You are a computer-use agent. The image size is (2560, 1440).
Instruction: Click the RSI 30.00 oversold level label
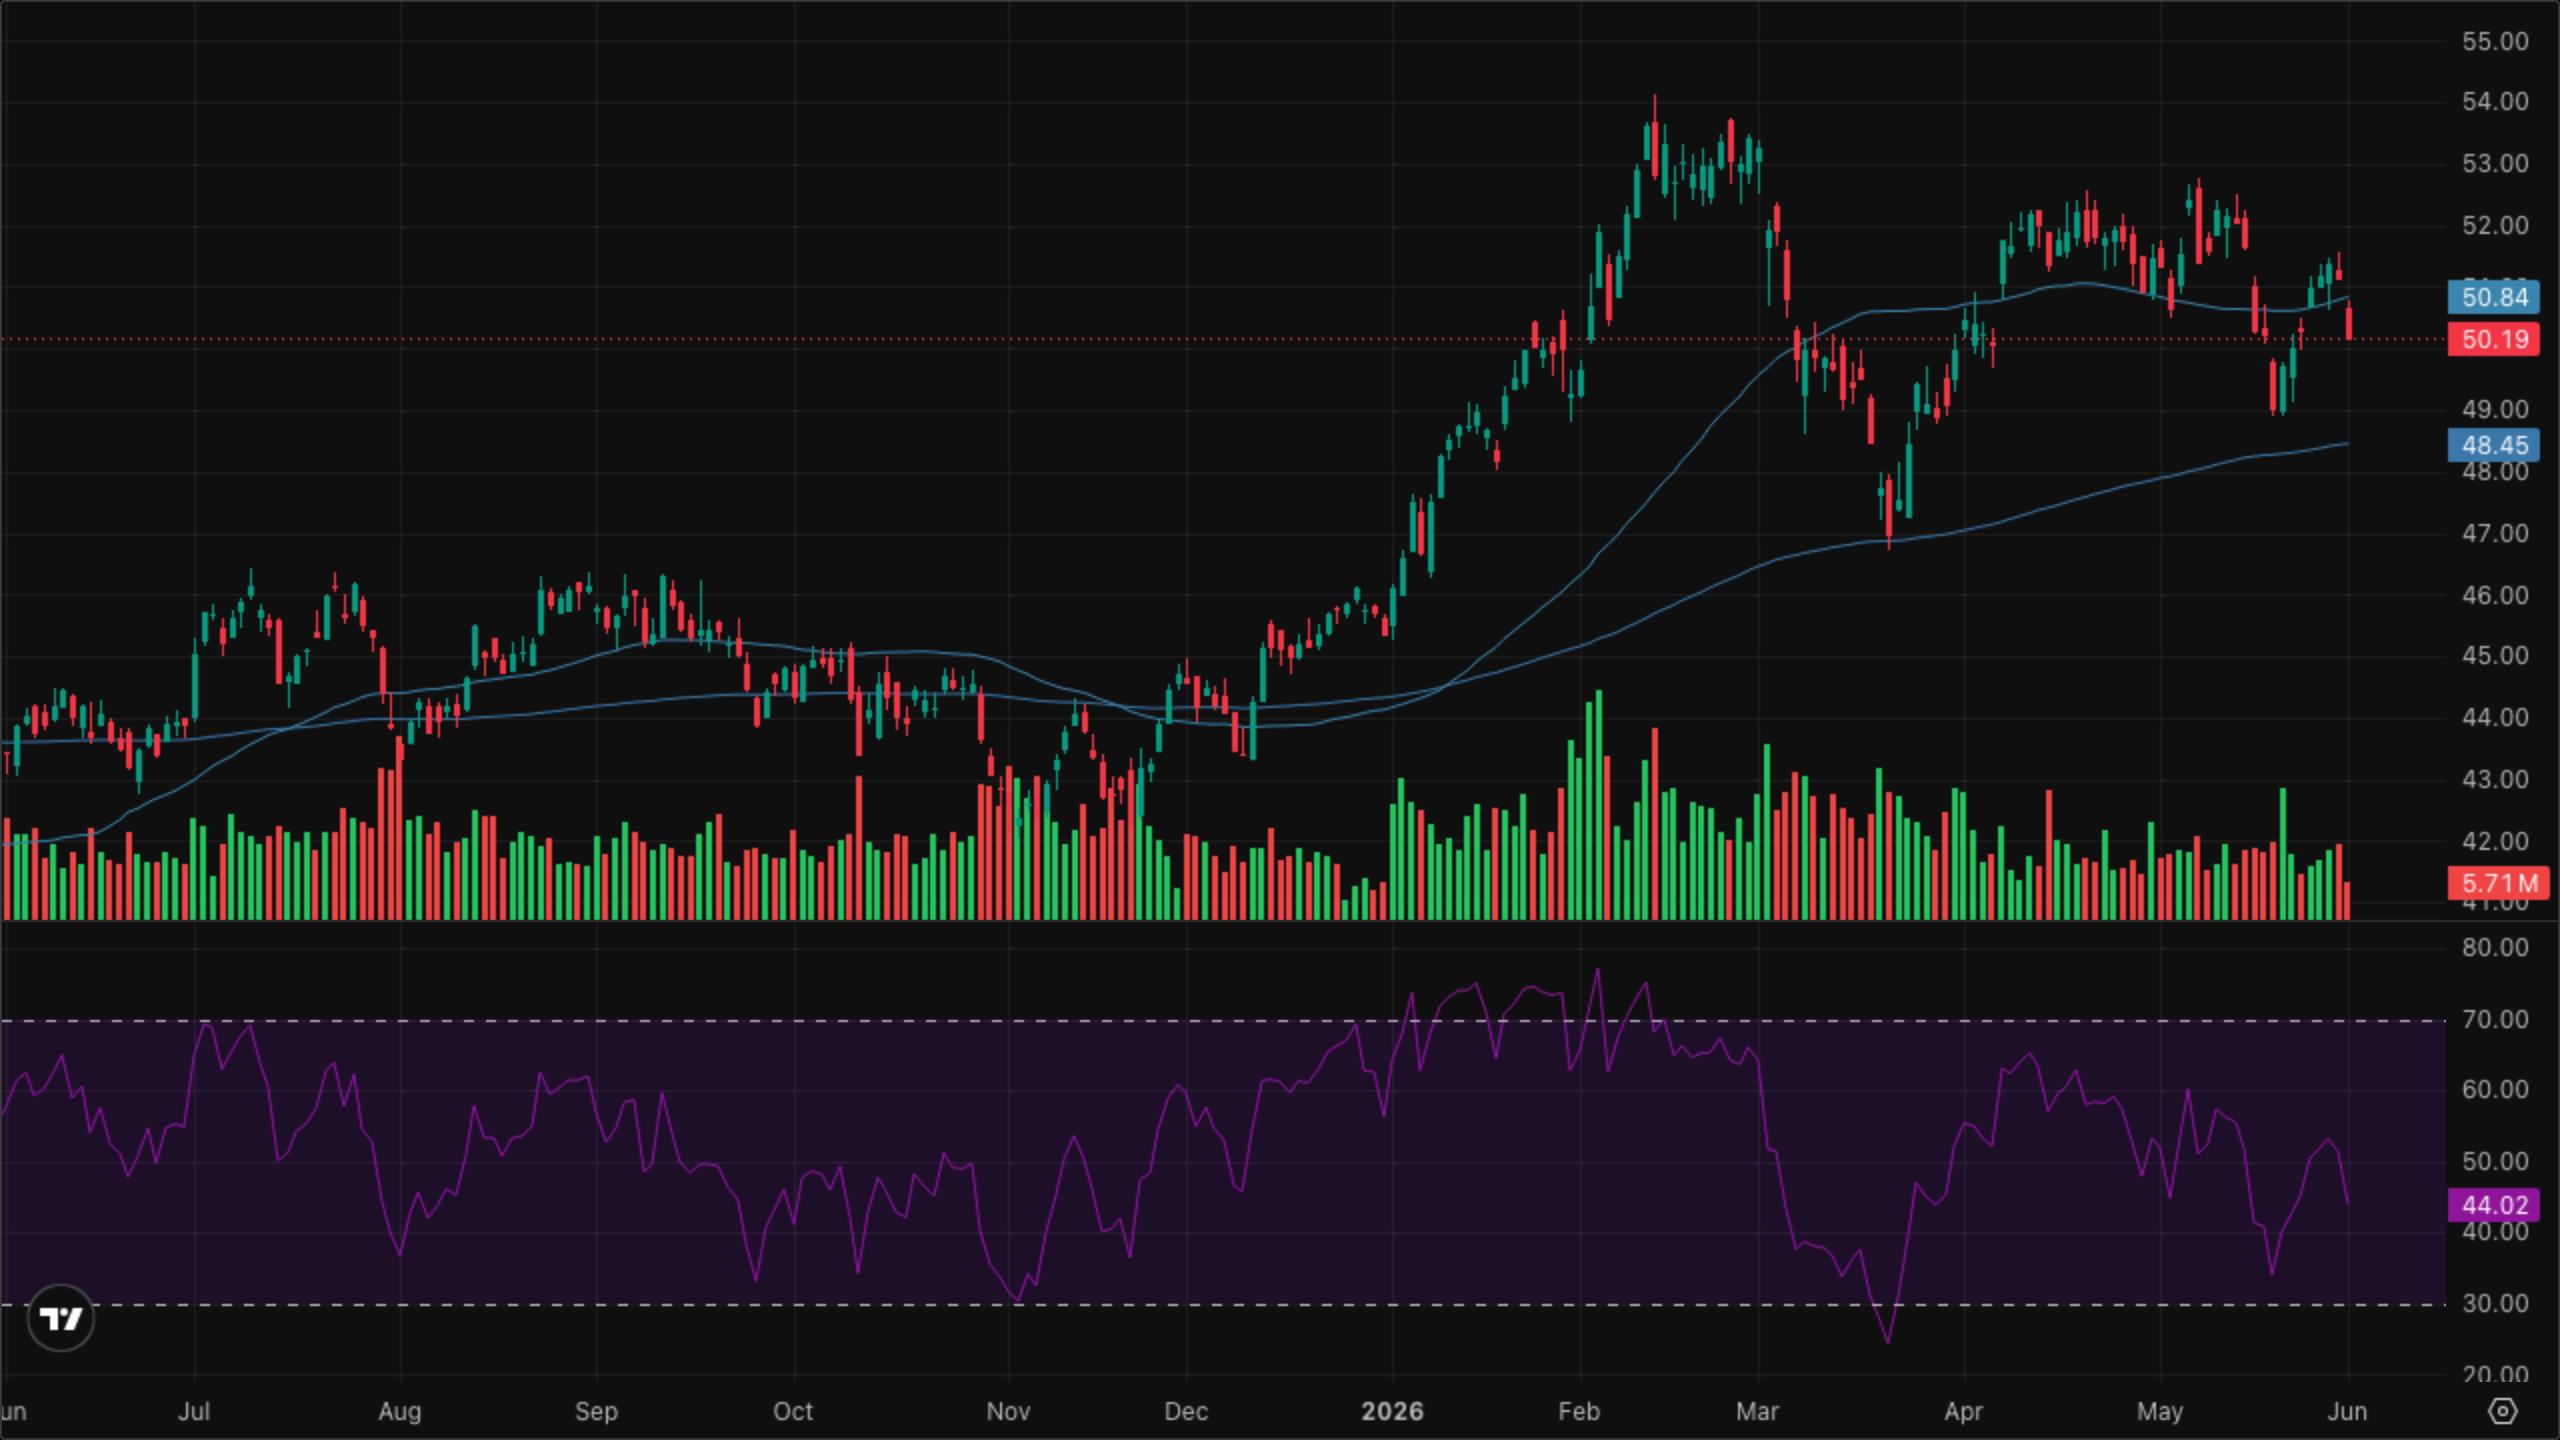(x=2494, y=1303)
